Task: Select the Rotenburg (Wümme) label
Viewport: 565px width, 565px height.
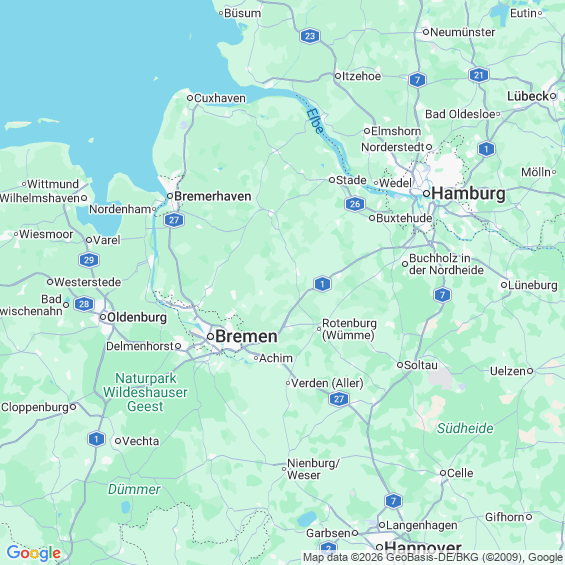Action: point(349,329)
